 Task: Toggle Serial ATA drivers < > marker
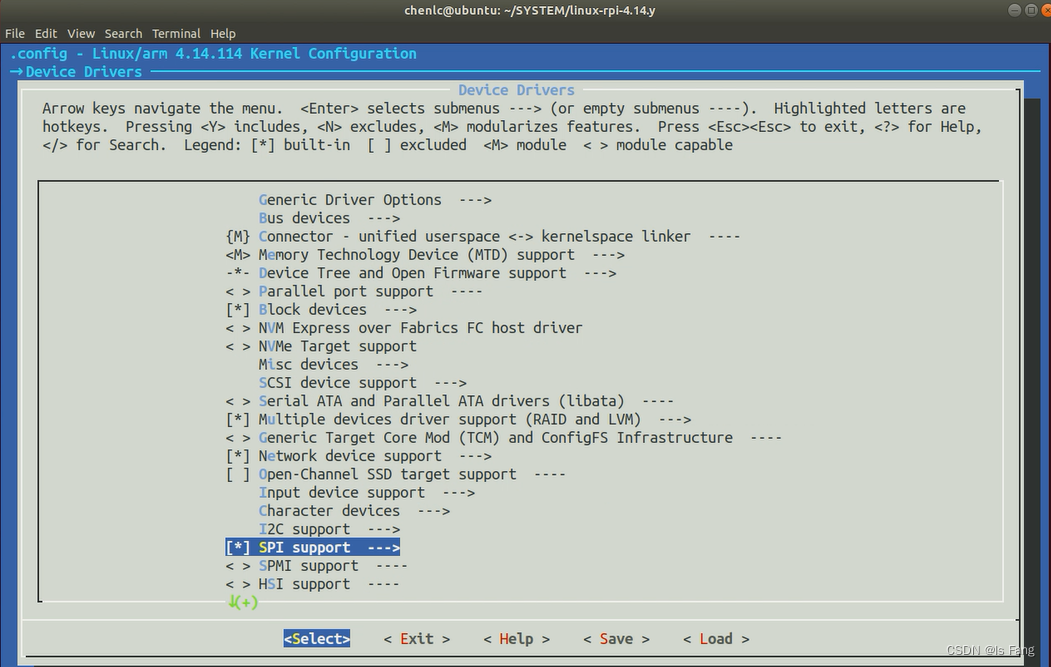(238, 402)
